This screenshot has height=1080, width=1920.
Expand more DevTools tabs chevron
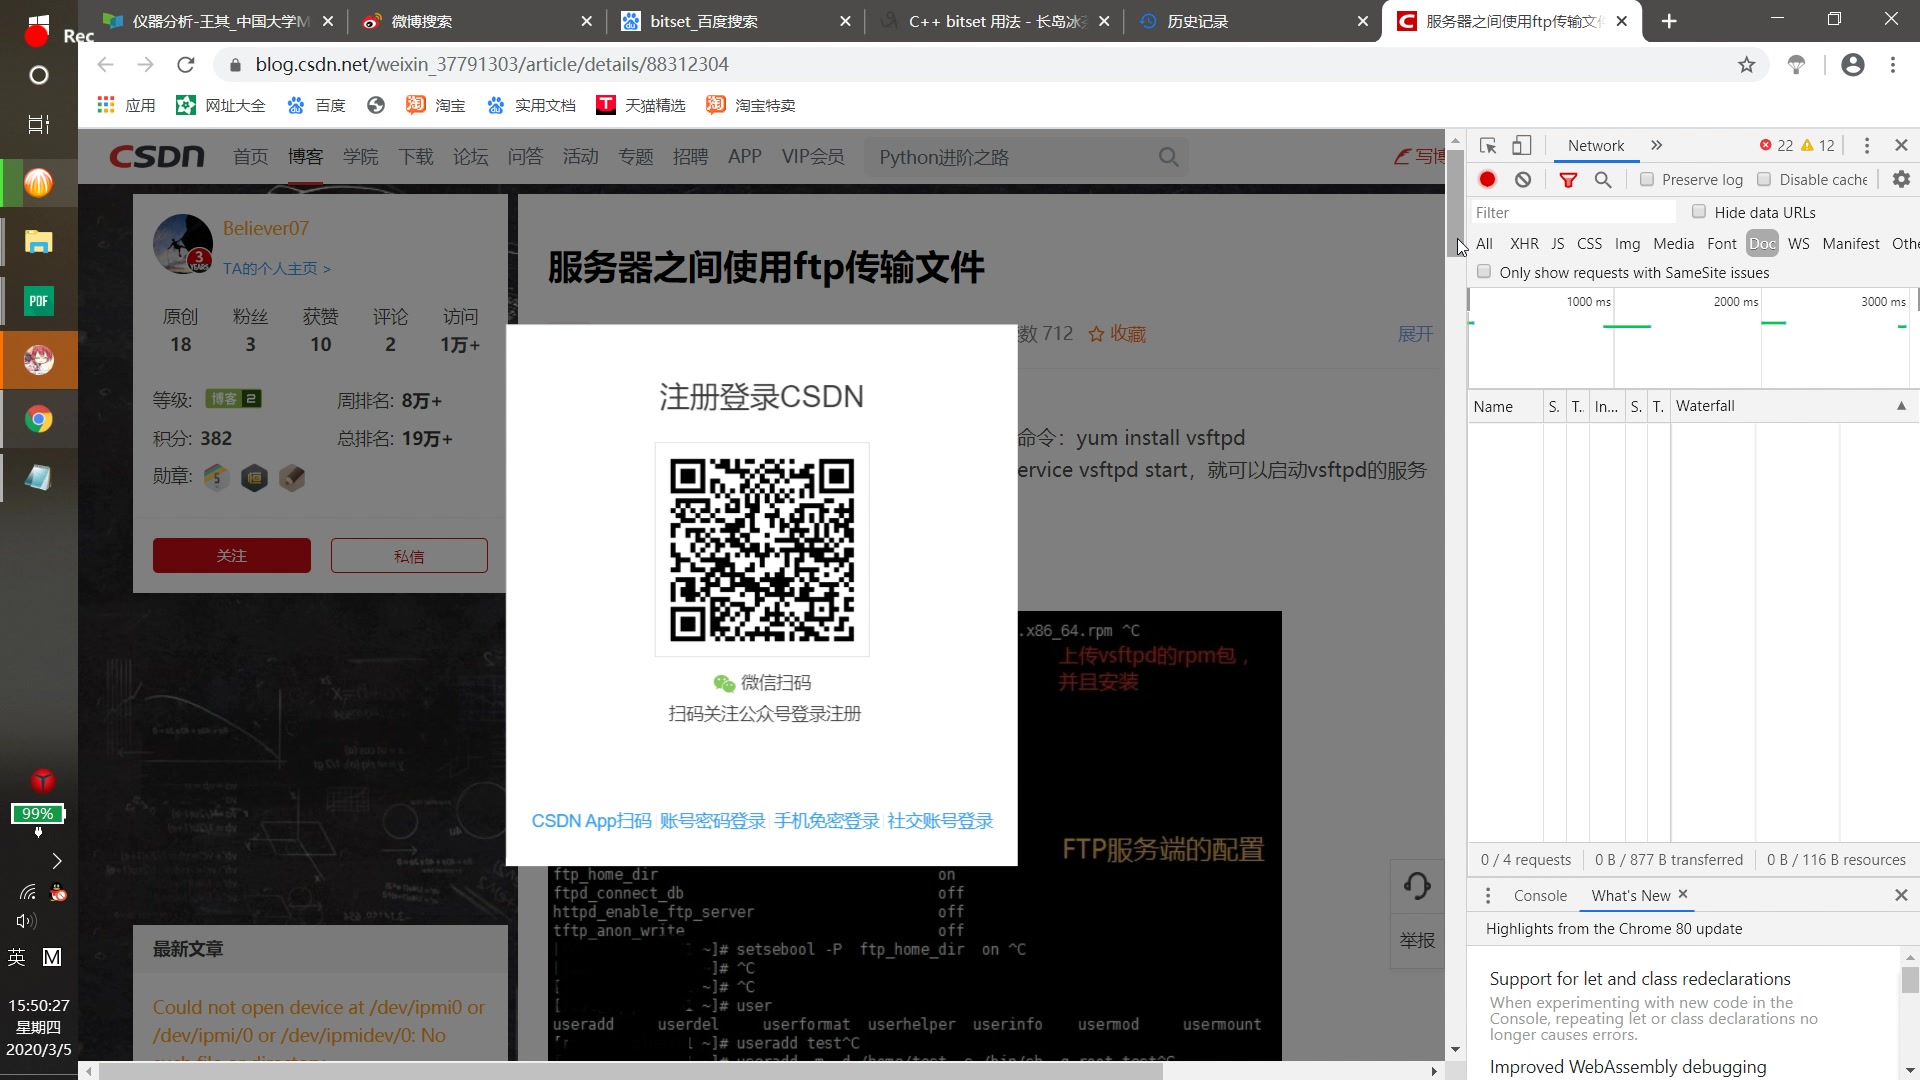(1656, 146)
